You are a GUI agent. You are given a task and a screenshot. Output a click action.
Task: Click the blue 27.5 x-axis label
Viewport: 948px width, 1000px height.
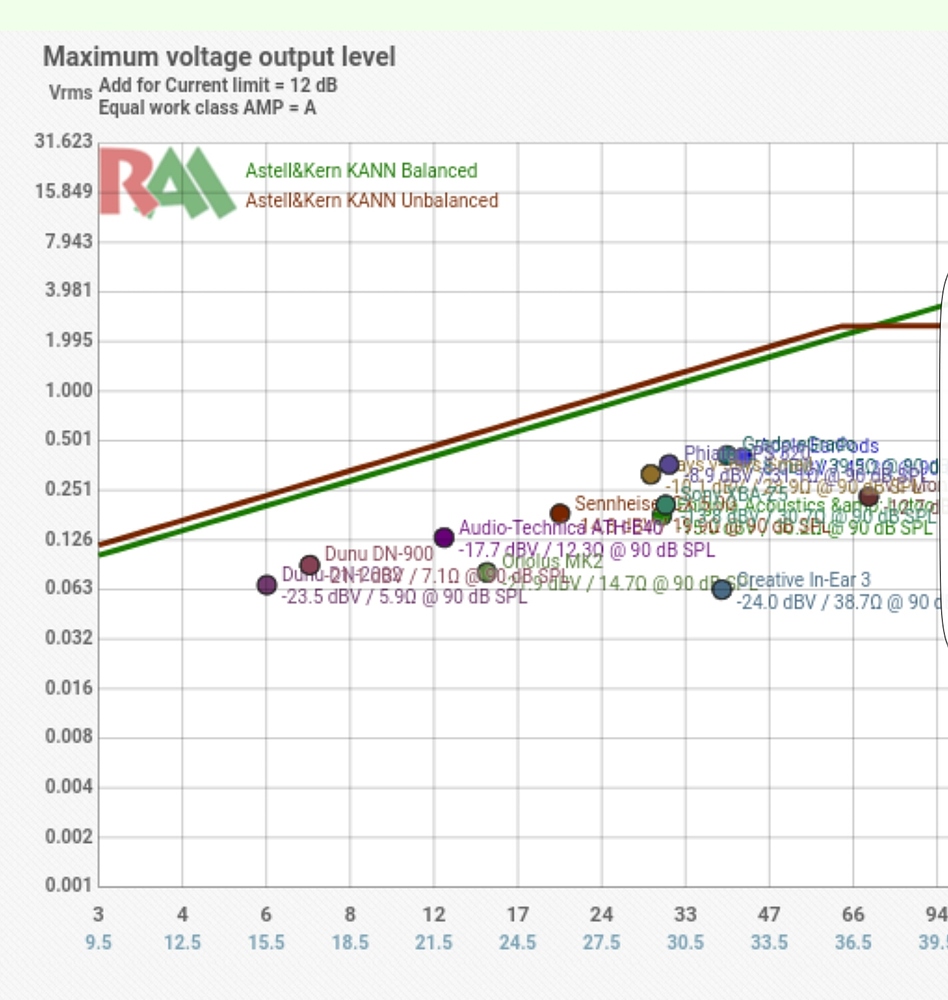(602, 943)
